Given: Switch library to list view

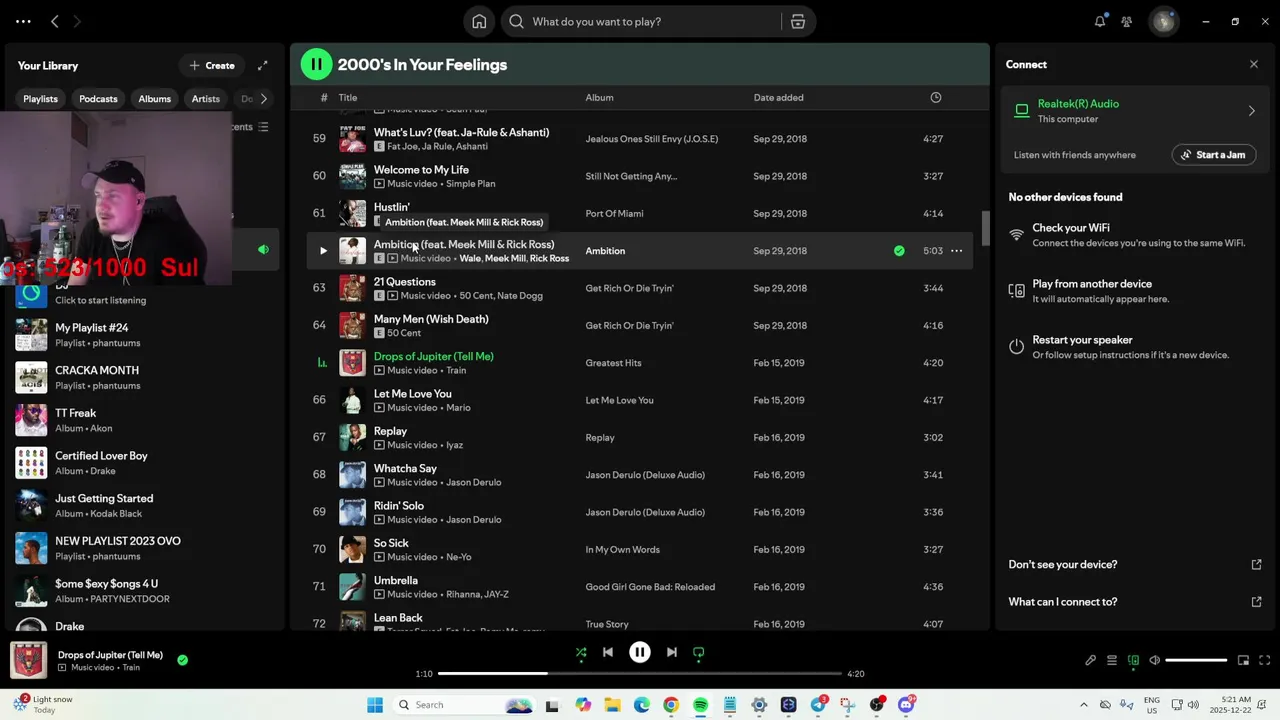Looking at the screenshot, I should point(263,127).
